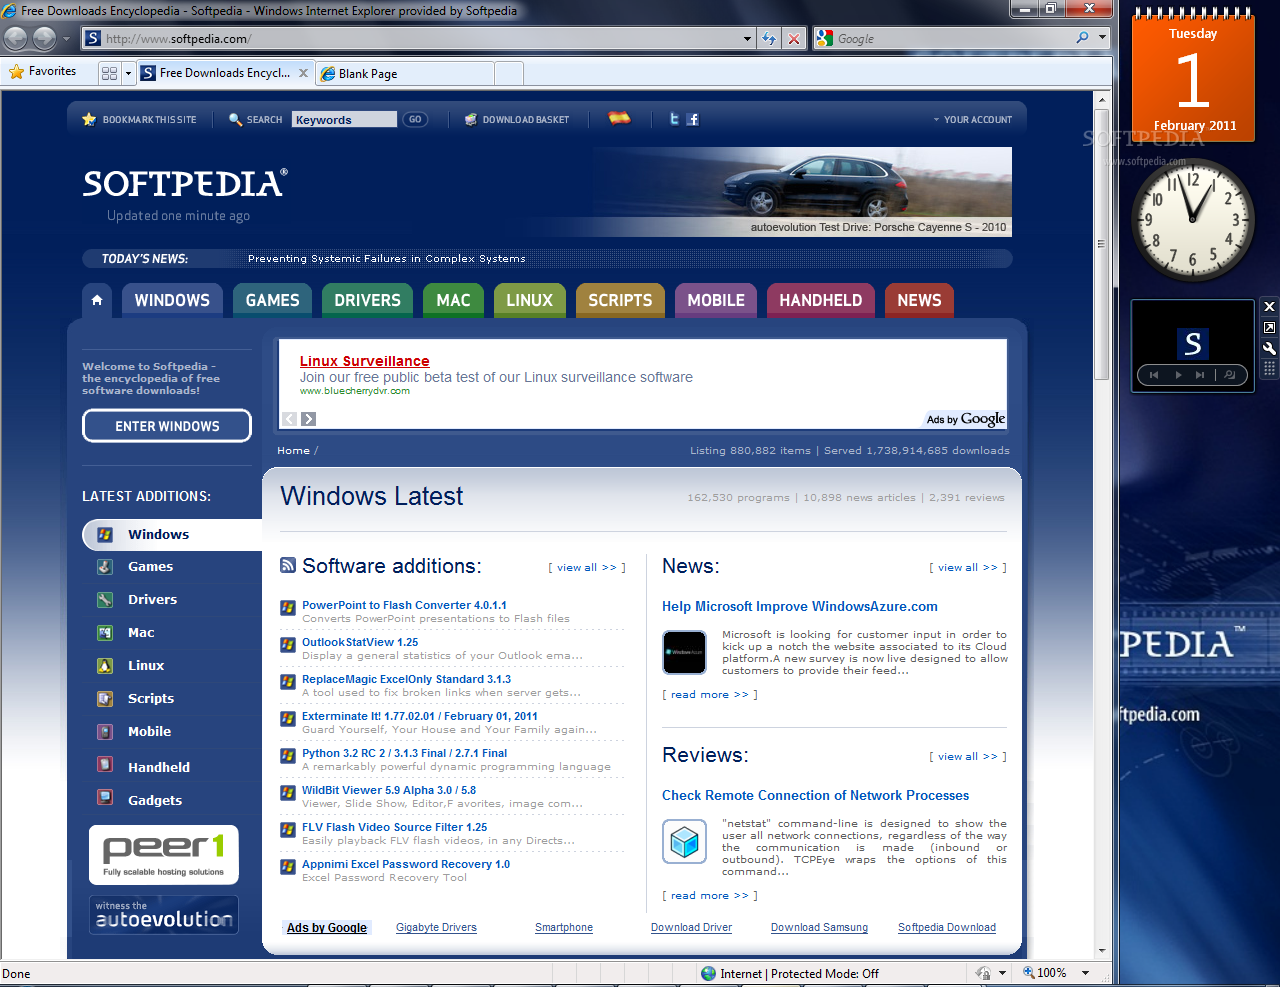Click read more under WindowsAzure news
1280x987 pixels.
[x=710, y=694]
